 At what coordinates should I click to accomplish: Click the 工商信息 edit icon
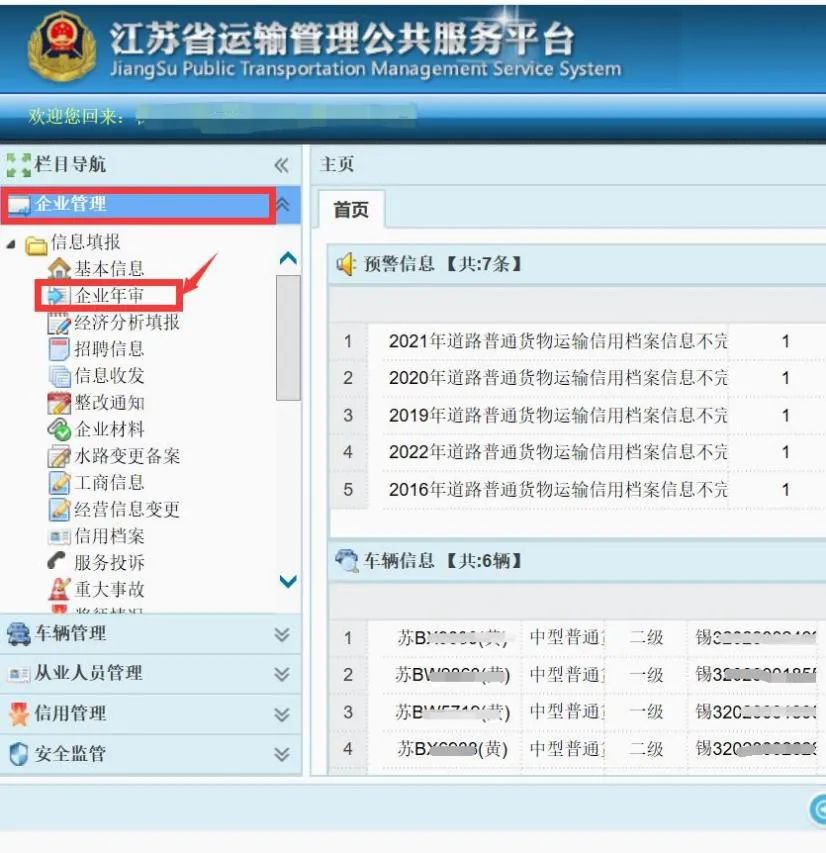(x=59, y=483)
